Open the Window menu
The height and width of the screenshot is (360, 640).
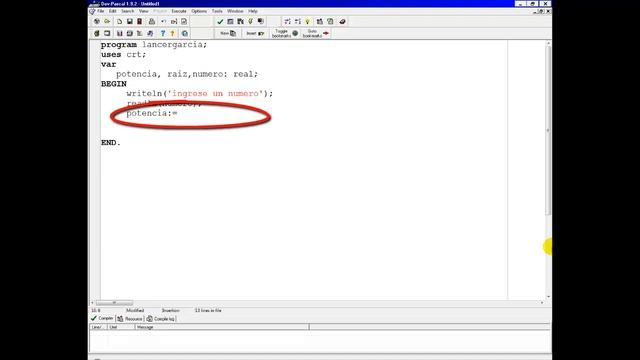pos(235,11)
